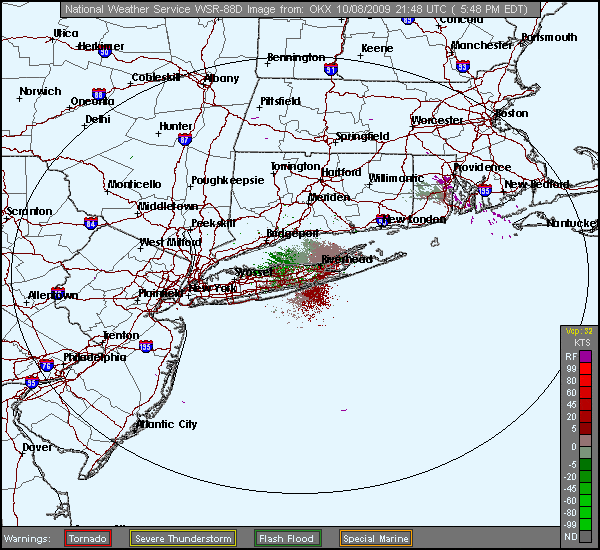The image size is (600, 550).
Task: Click the Portsmouth city label
Action: pos(549,38)
